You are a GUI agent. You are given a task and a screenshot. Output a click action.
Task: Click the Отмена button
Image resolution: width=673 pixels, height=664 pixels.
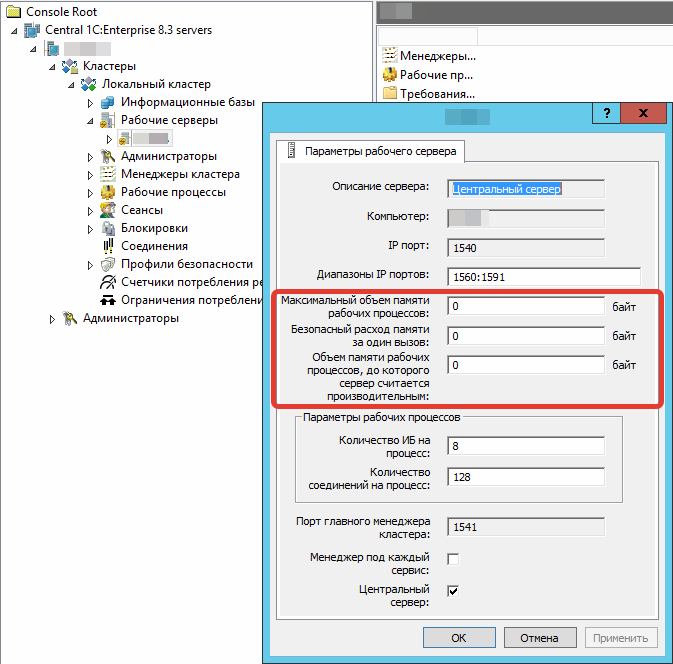[x=540, y=637]
